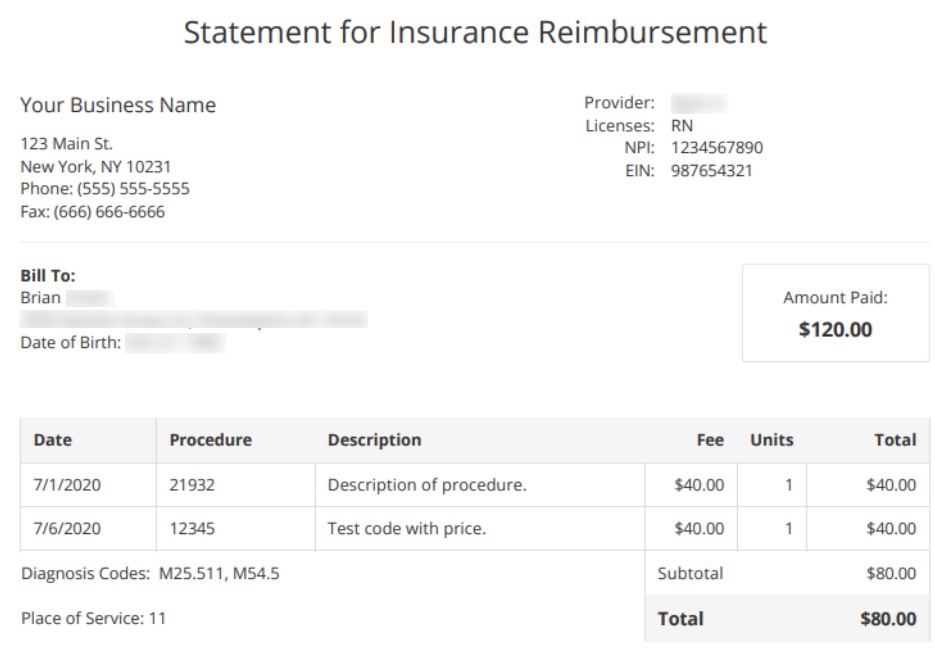Click the Place of Service: 11 text
935x652 pixels.
[93, 618]
